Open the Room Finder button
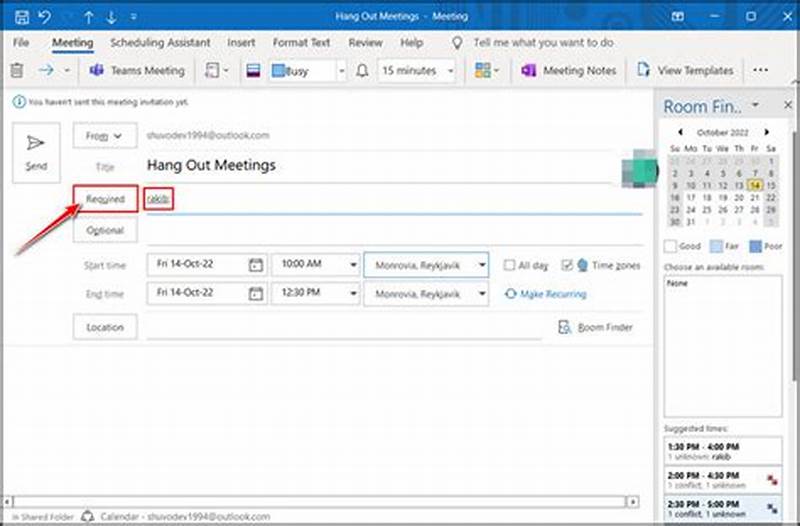 pos(595,327)
